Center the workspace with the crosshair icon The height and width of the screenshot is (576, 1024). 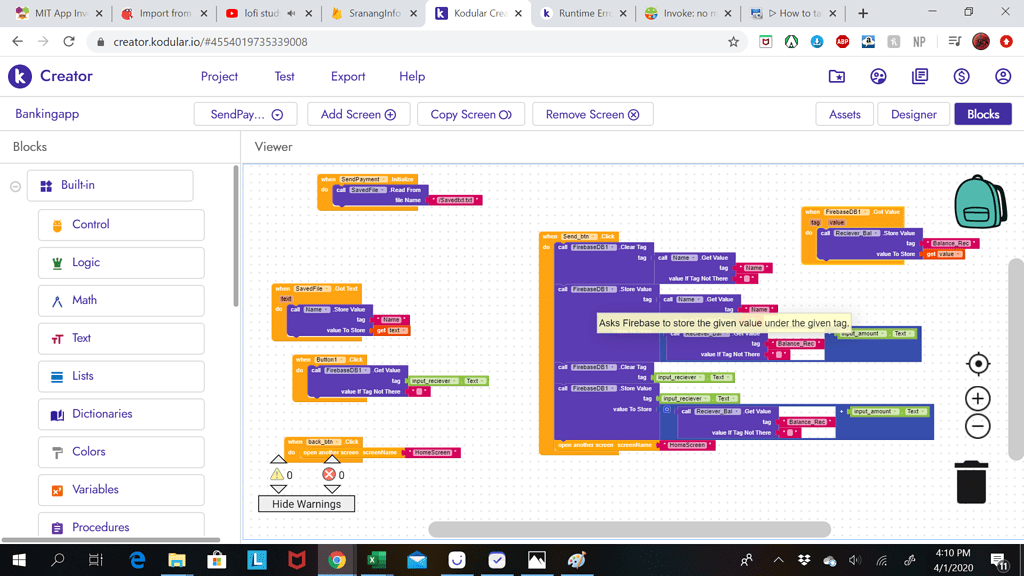click(x=978, y=364)
